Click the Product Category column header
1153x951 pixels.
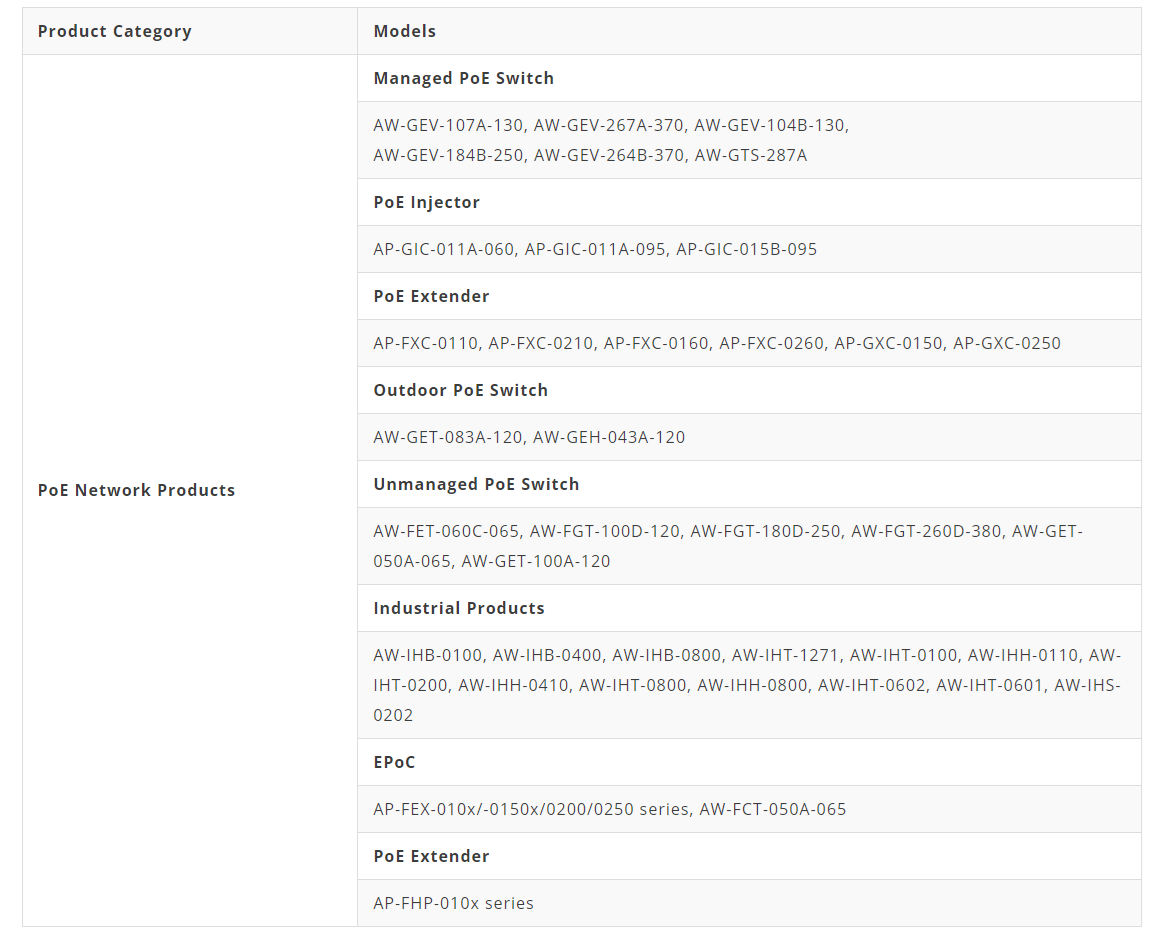[114, 31]
